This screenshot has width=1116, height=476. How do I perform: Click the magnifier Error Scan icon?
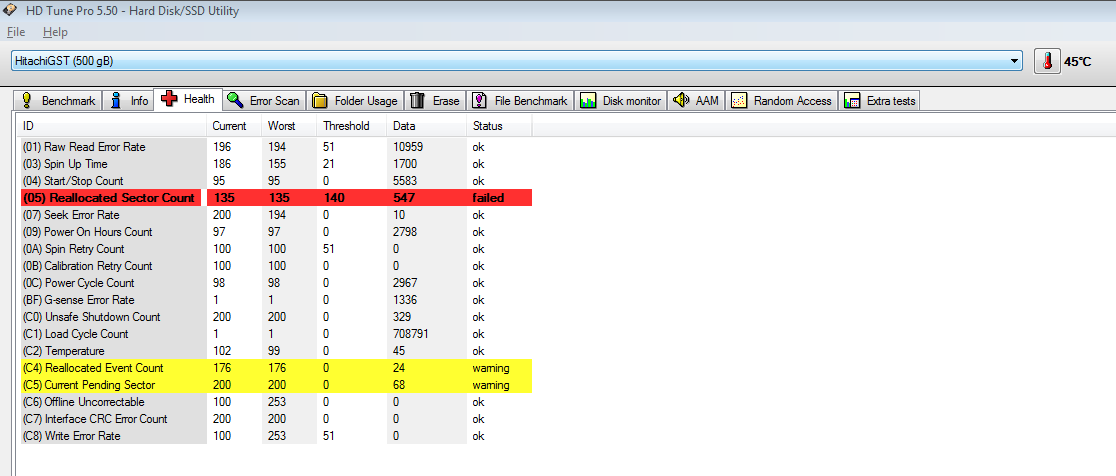pos(235,100)
